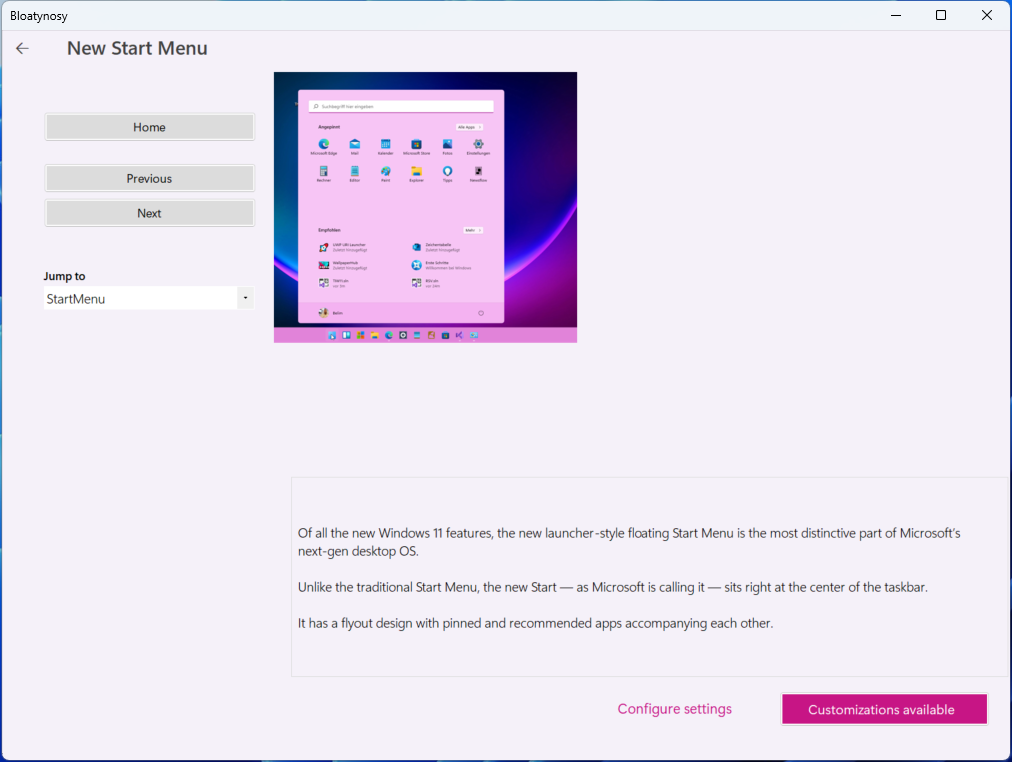Click the back arrow icon

23,48
